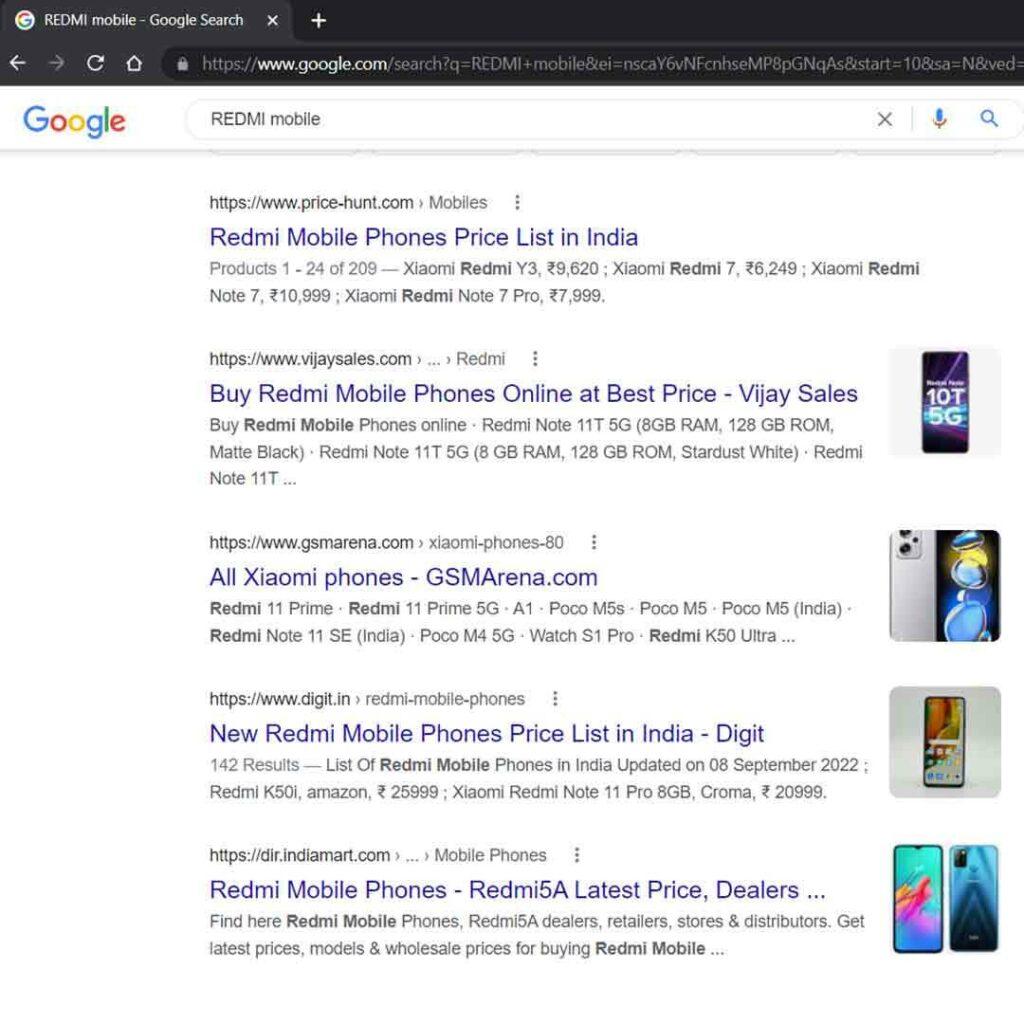
Task: Open the browser home page icon
Action: (134, 63)
